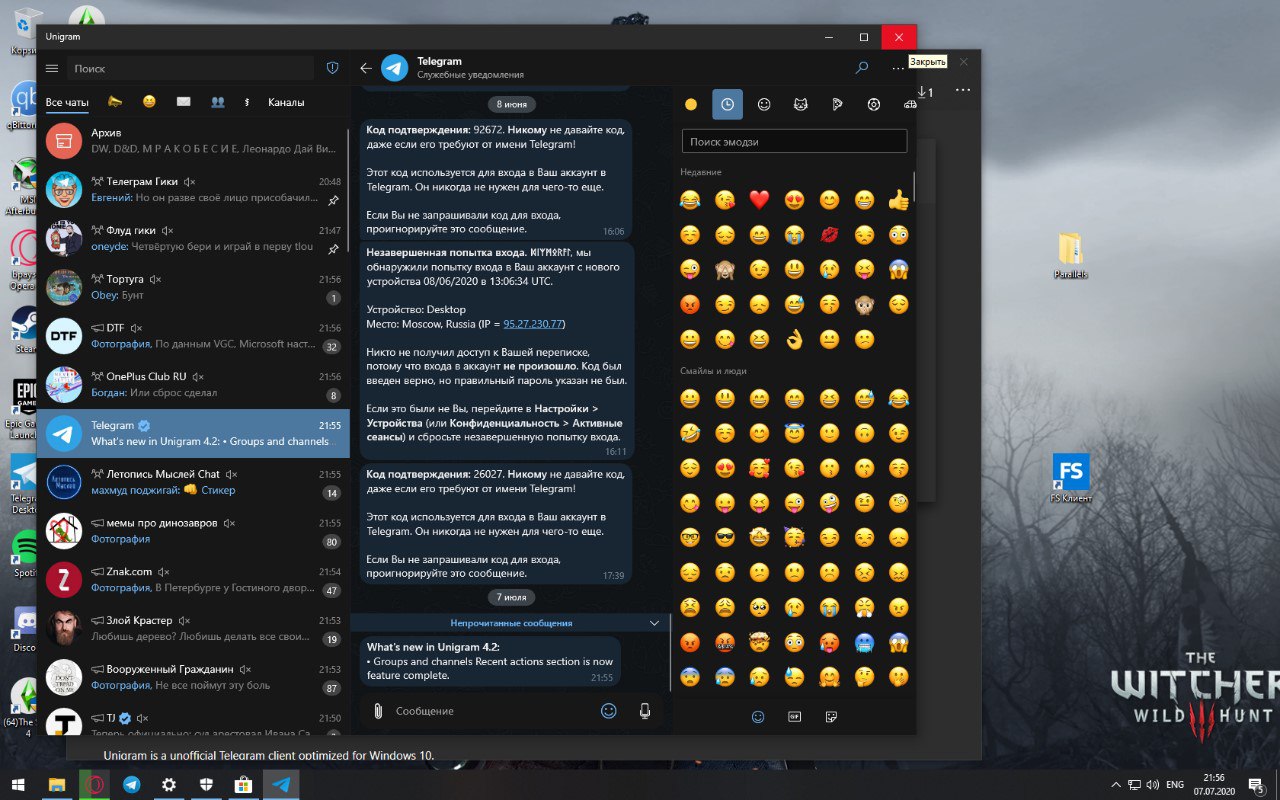Insert the OK hand emoji

point(794,339)
